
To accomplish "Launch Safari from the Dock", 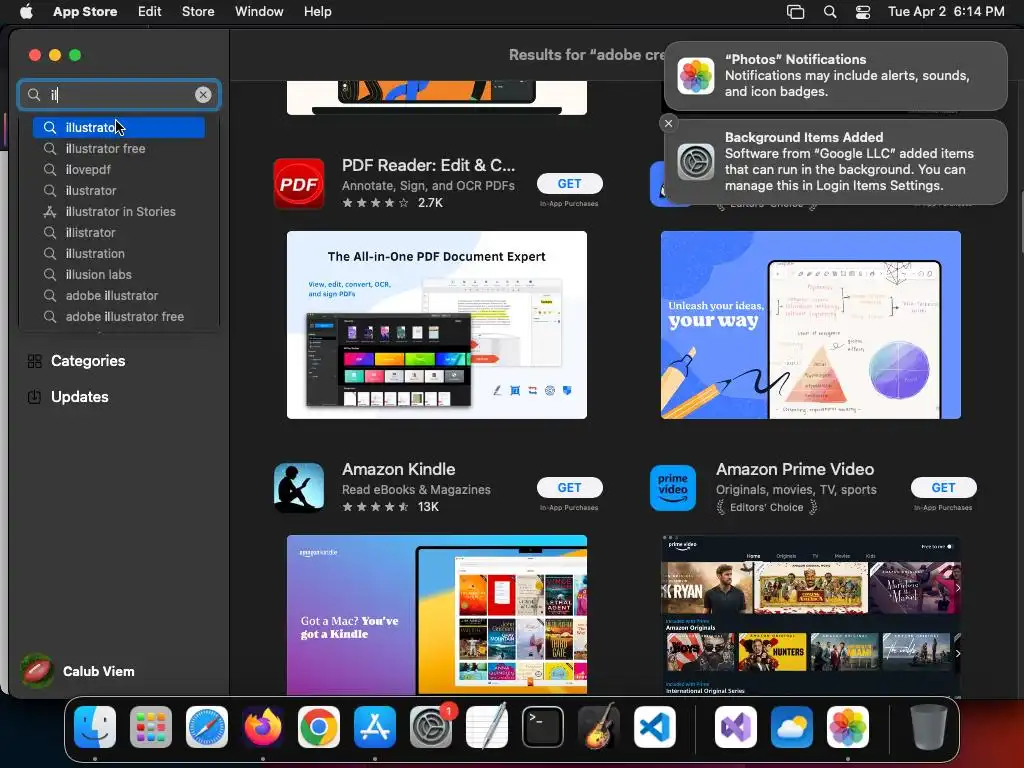I will tap(207, 727).
